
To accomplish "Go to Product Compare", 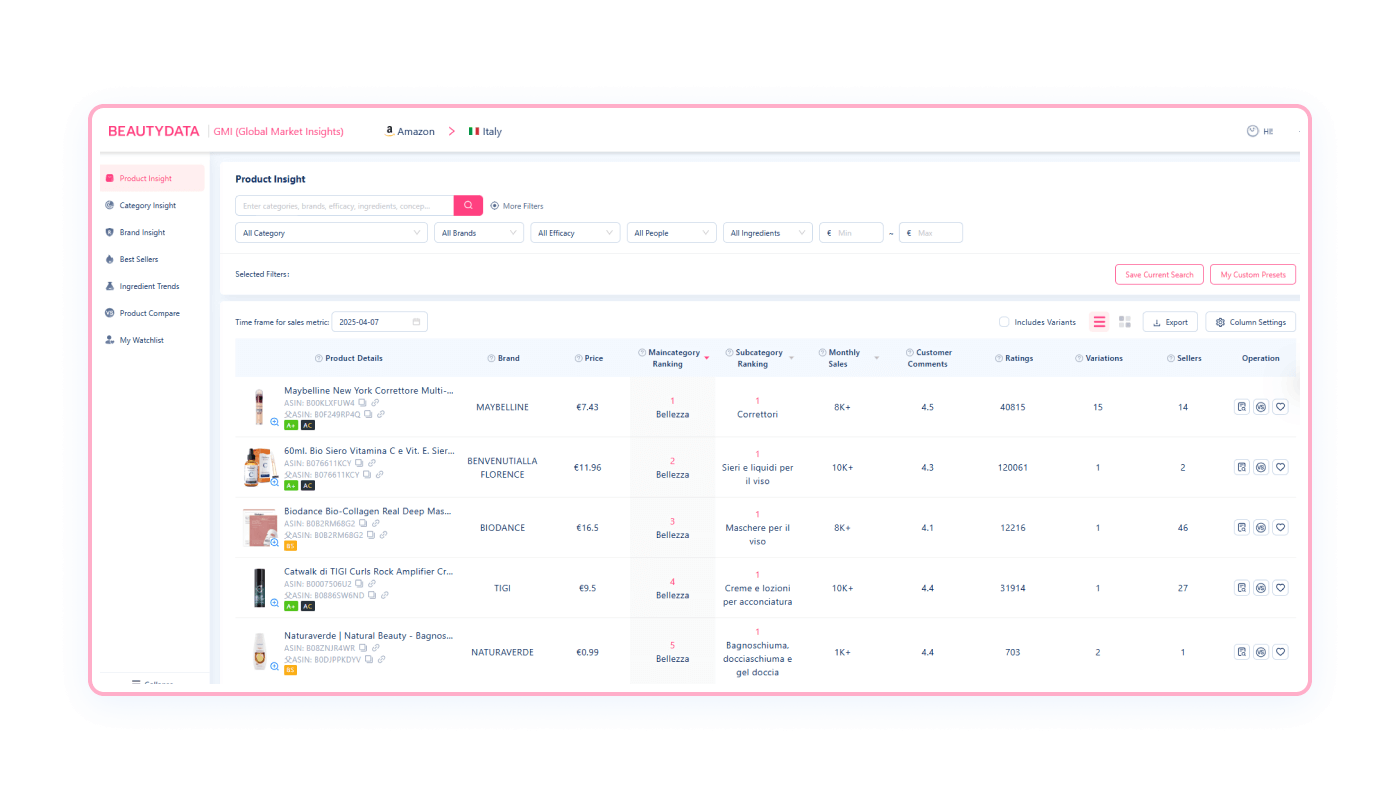I will 152,313.
